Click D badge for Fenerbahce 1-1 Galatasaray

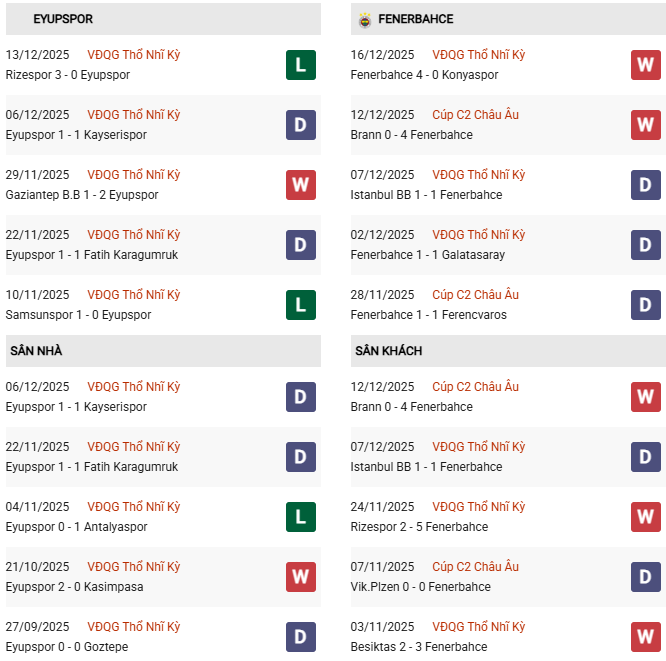(645, 245)
